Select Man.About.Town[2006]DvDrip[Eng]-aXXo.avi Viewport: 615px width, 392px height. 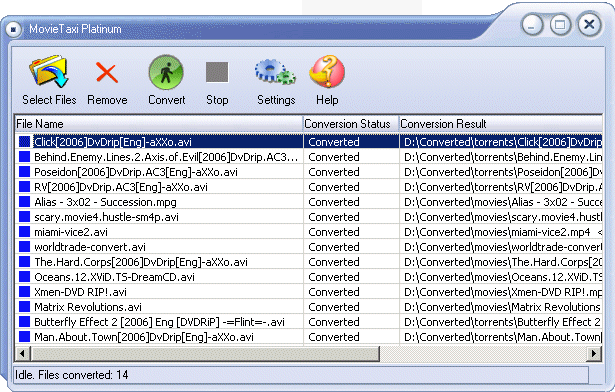pos(144,337)
